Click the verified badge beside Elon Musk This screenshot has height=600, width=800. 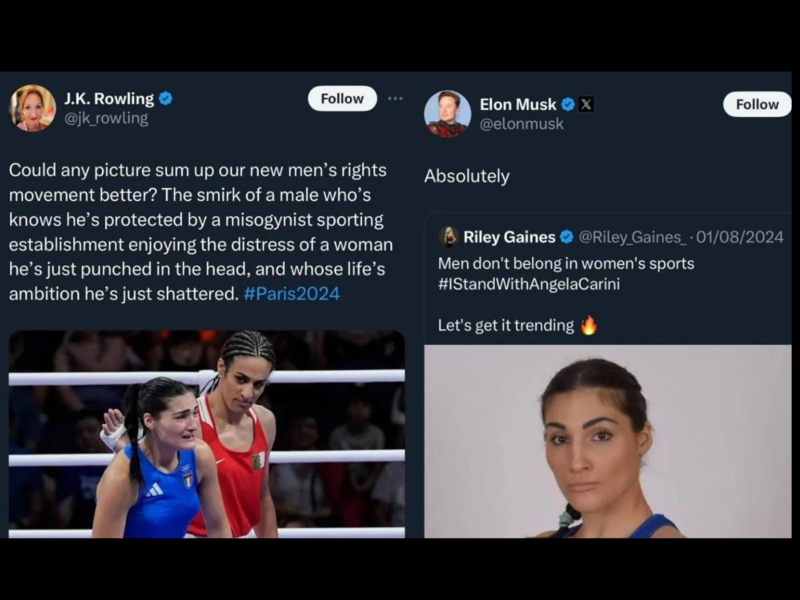pos(567,104)
